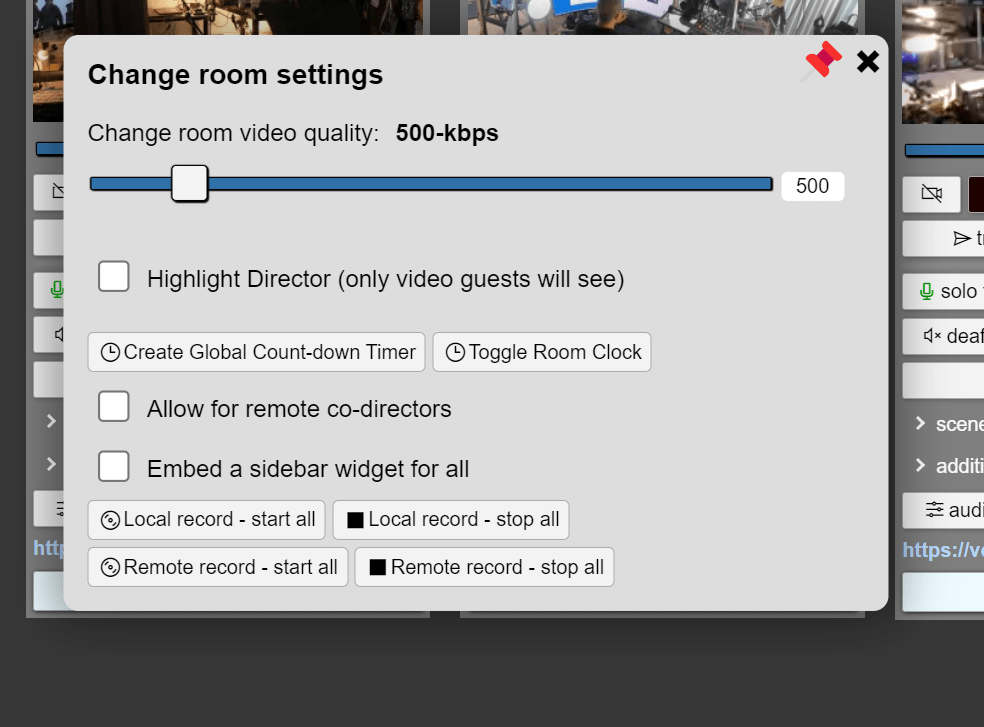Click the muted speaker deafen icon

click(932, 336)
